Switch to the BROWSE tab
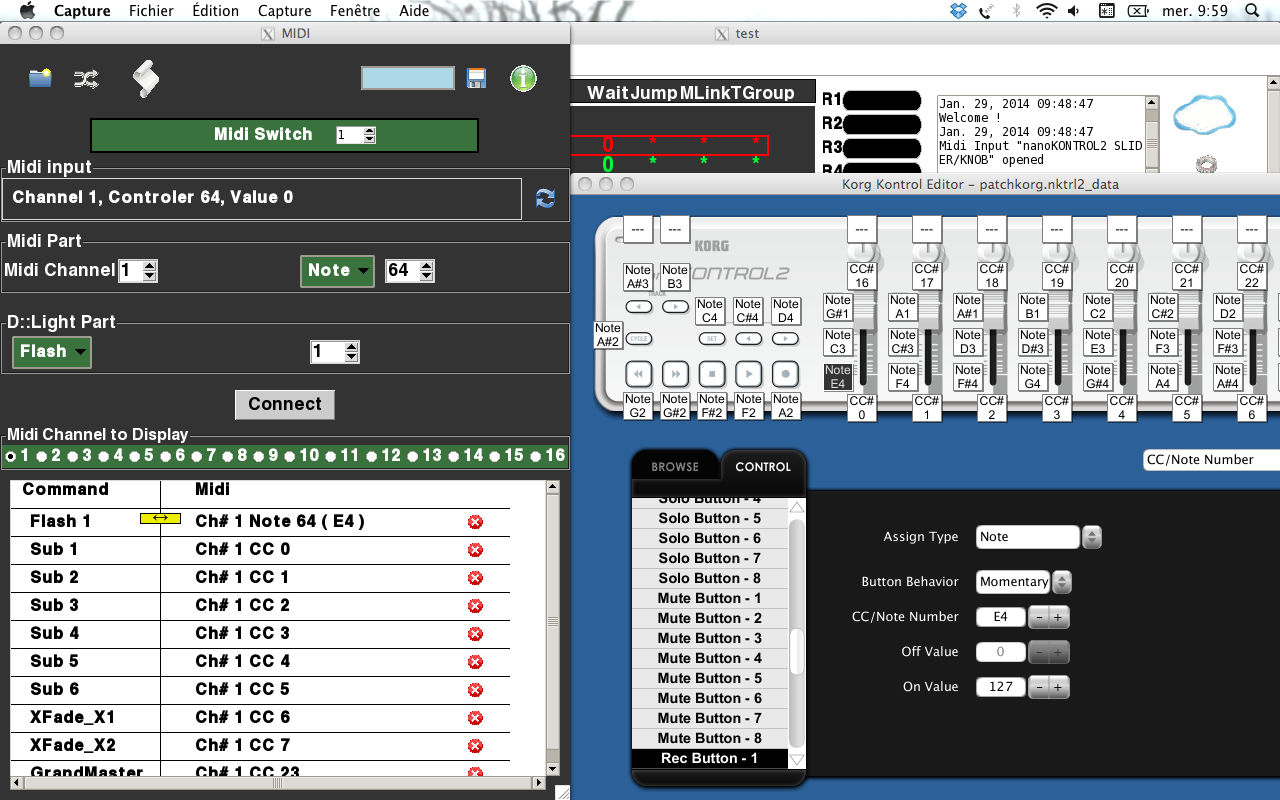Viewport: 1280px width, 800px height. (x=675, y=467)
